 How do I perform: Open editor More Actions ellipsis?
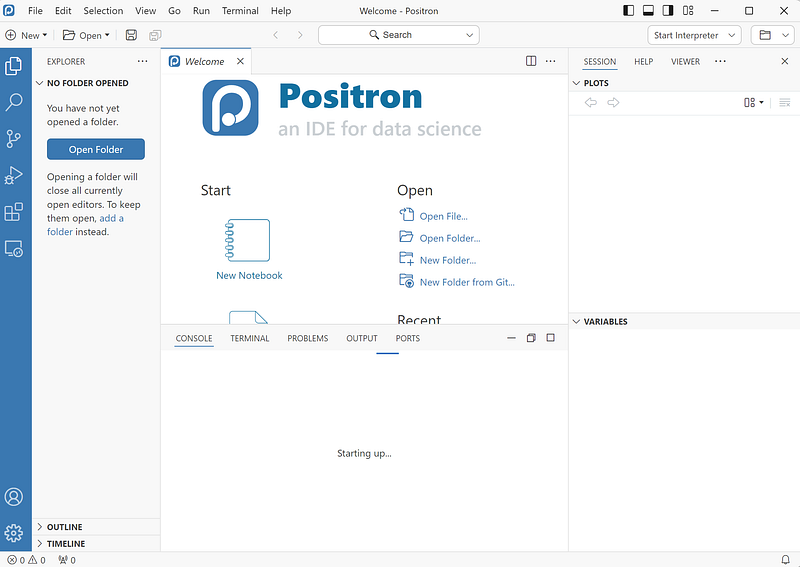tap(551, 61)
